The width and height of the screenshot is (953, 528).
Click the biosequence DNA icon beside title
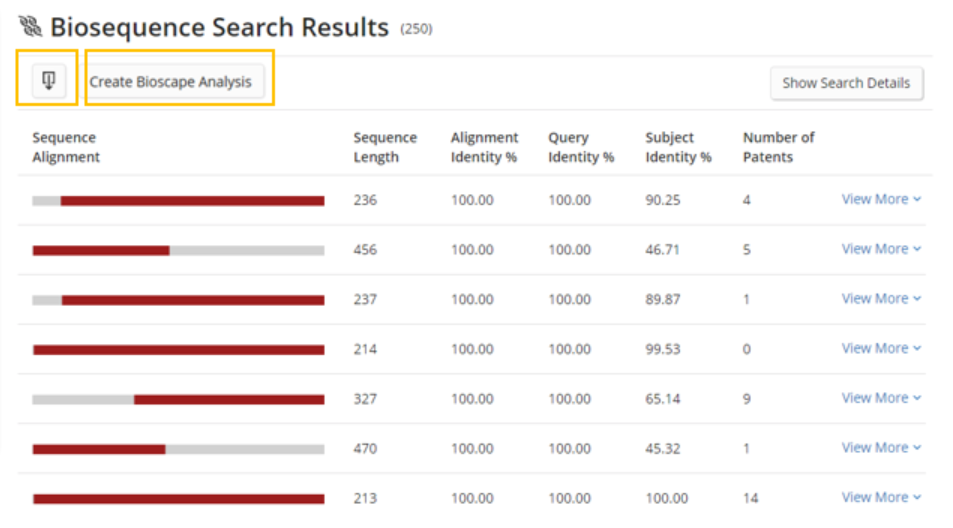[30, 27]
